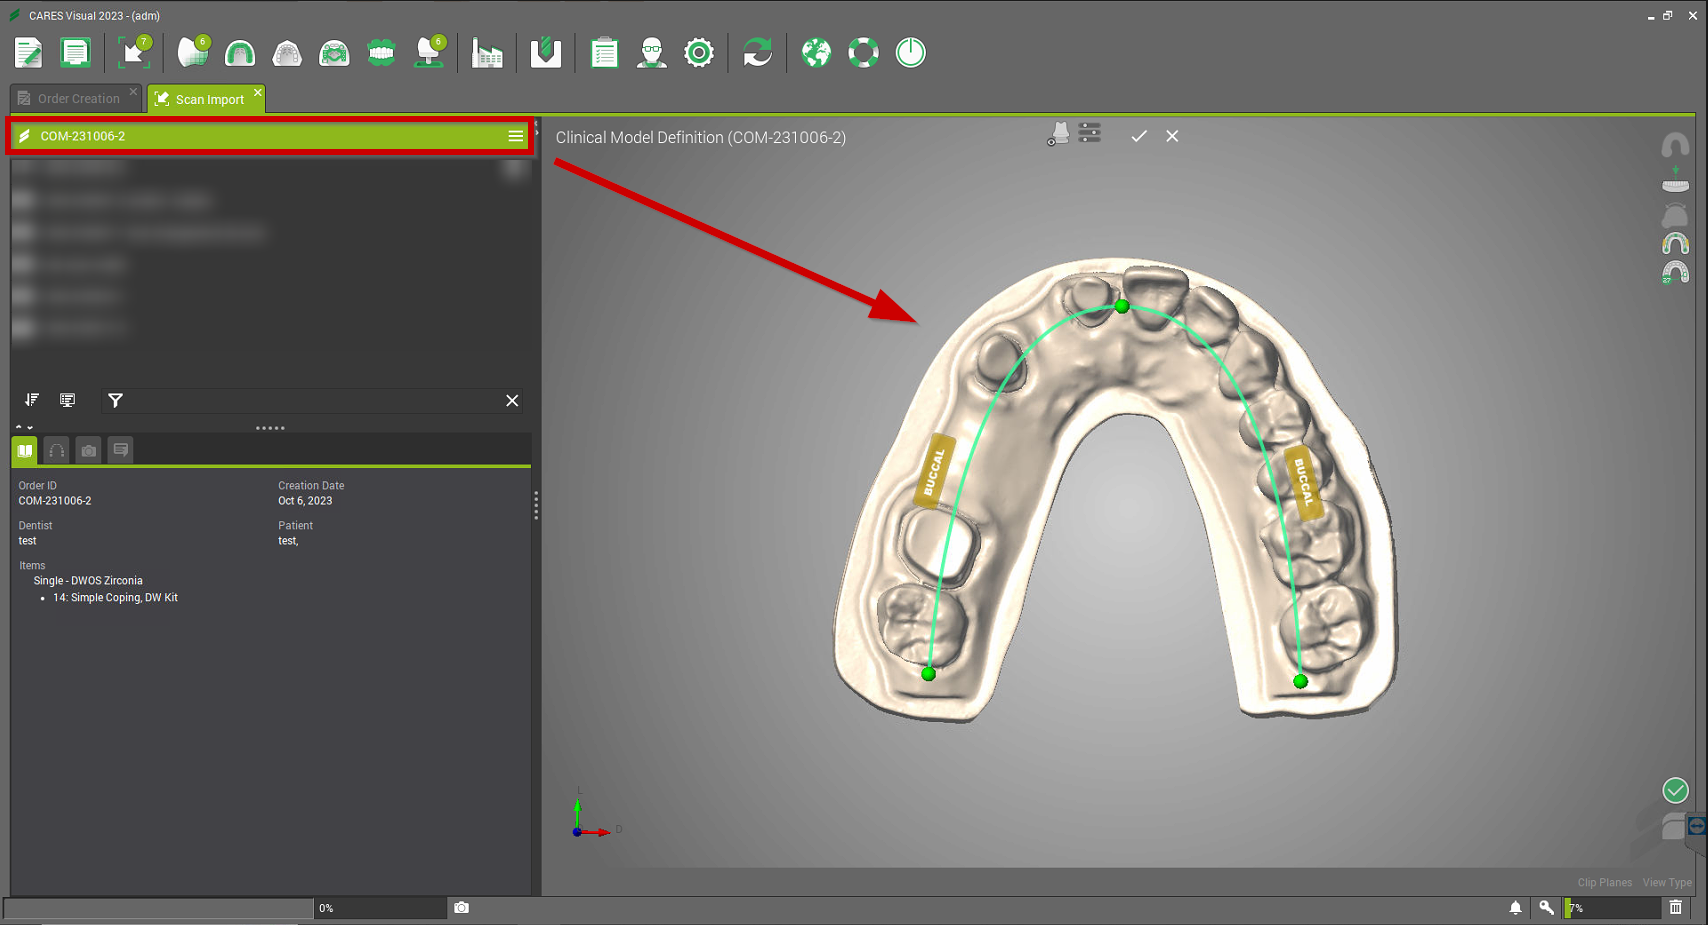The image size is (1708, 925).
Task: Click the list display options icon
Action: [68, 400]
